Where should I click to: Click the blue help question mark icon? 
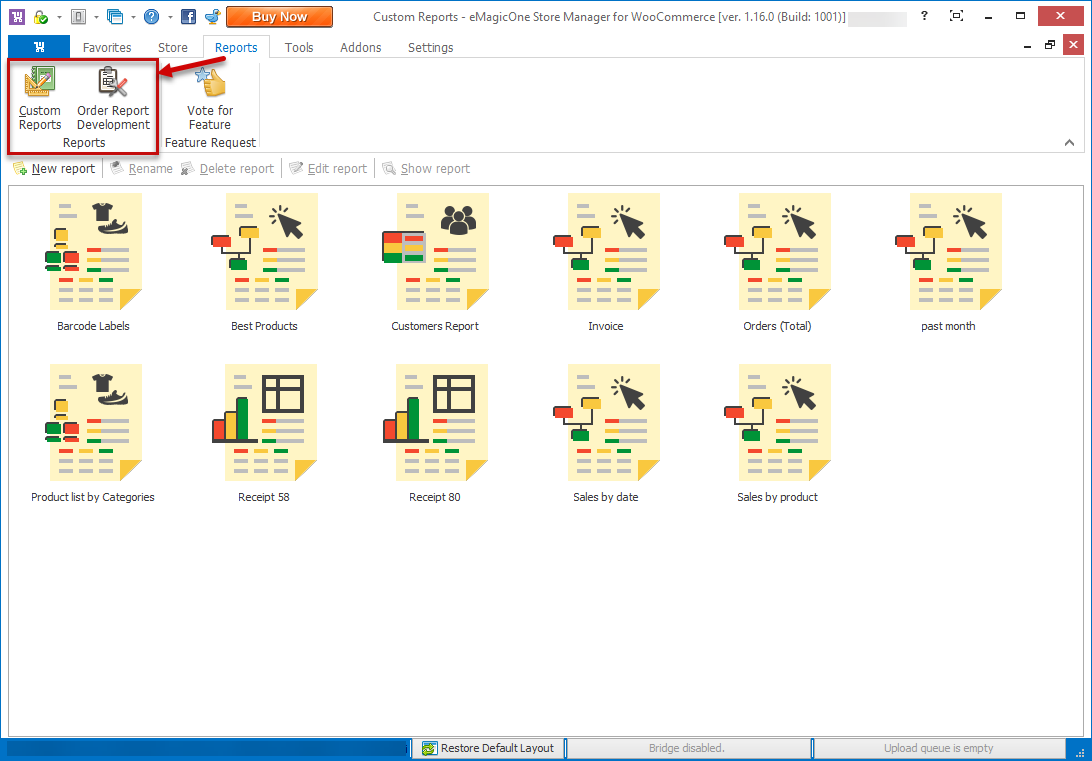click(151, 17)
